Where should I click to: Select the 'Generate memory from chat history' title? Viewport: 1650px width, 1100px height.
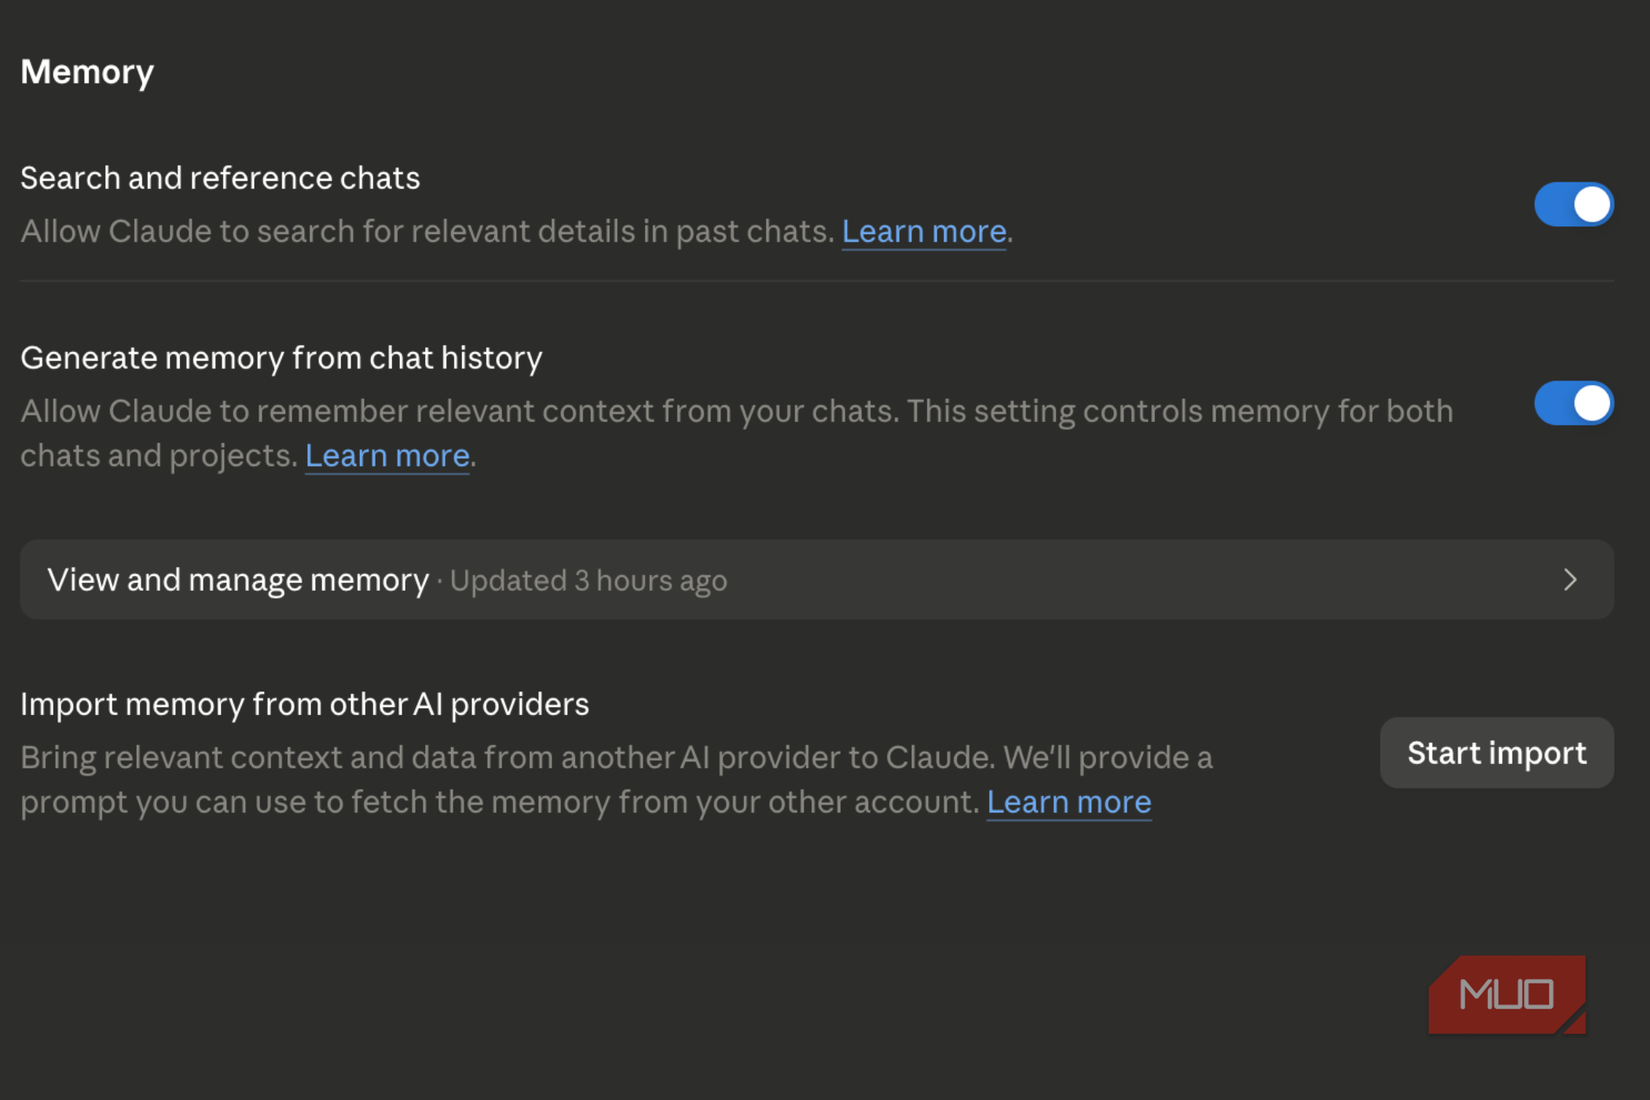tap(281, 358)
